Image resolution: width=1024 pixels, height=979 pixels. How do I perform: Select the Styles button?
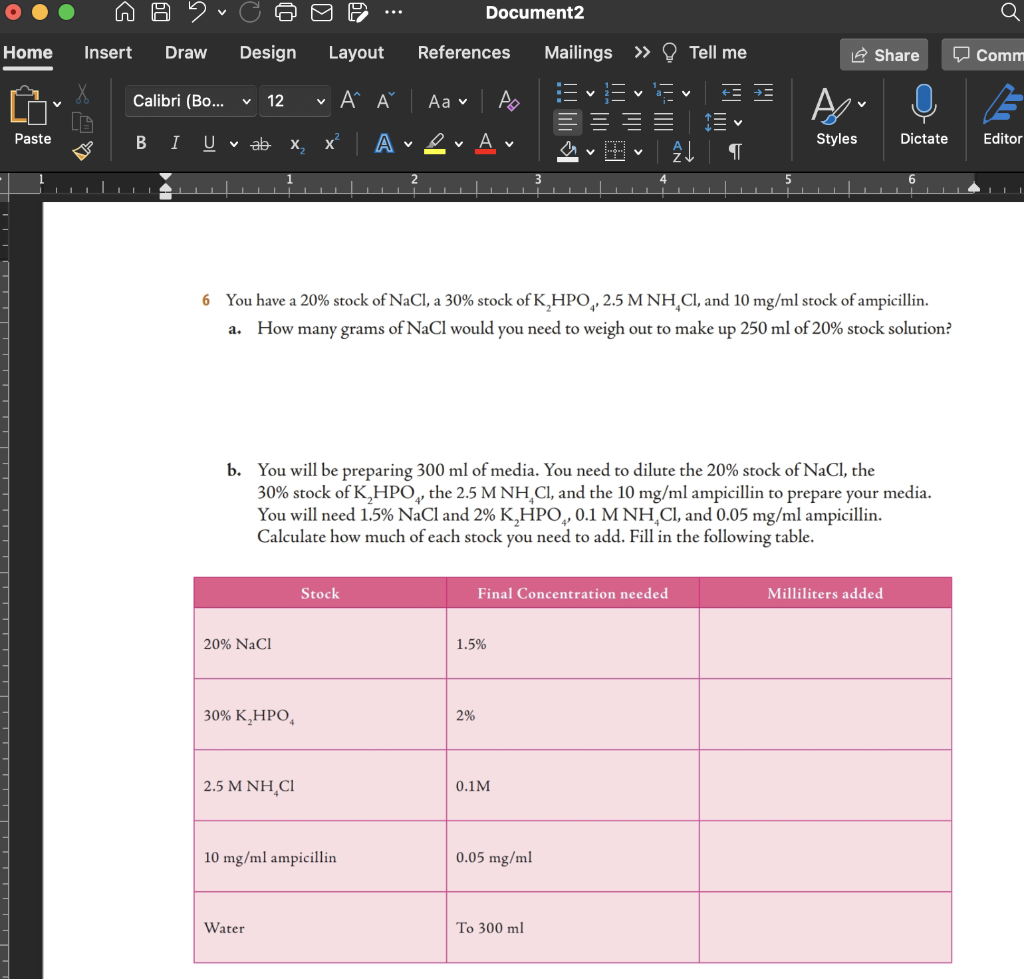tap(836, 118)
